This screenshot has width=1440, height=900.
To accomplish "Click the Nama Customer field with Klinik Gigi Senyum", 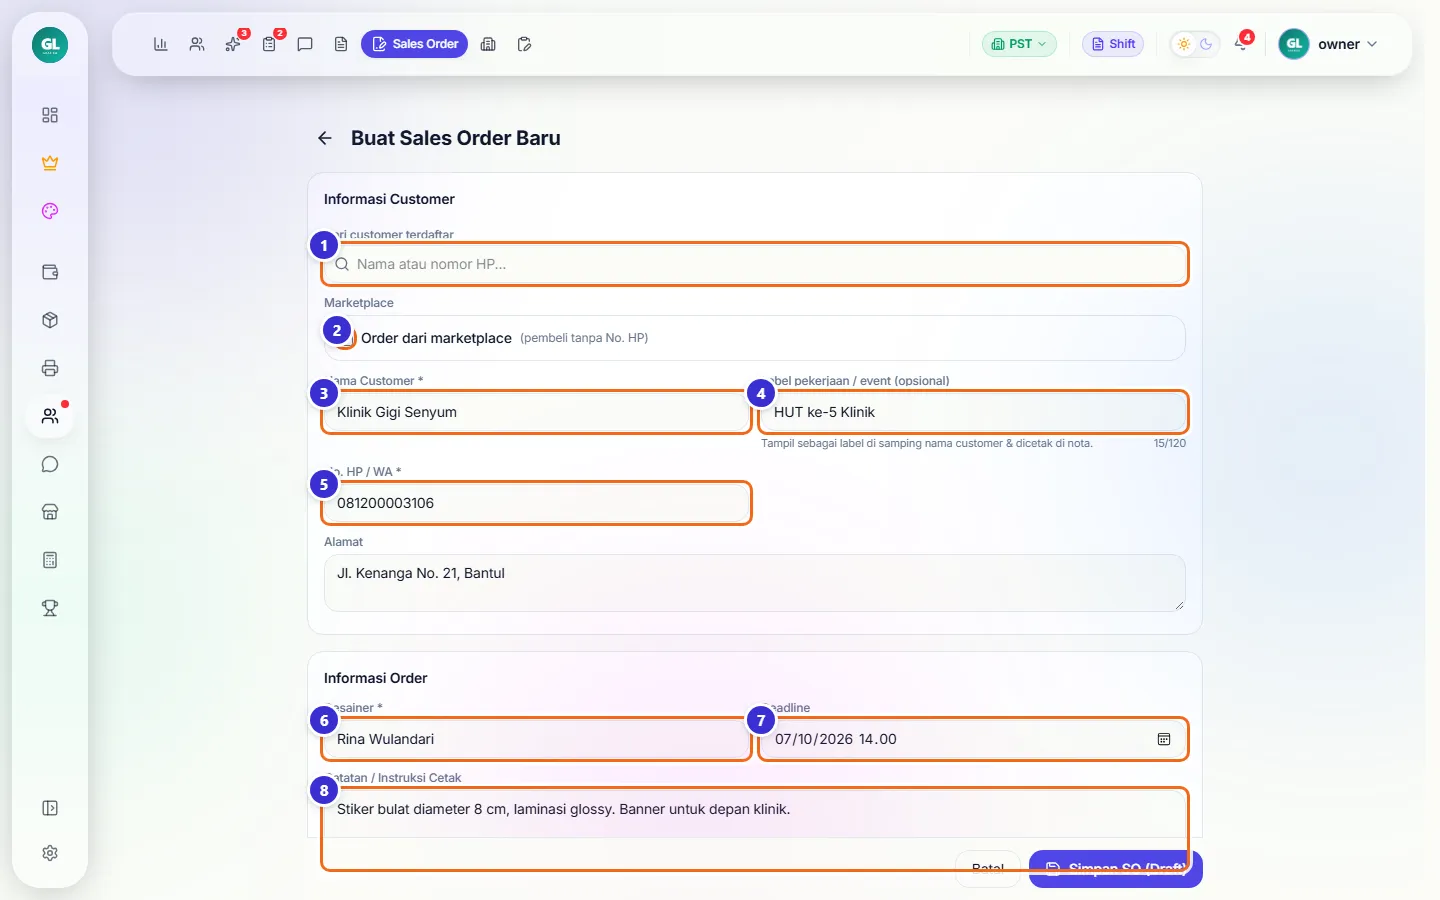I will [x=536, y=412].
